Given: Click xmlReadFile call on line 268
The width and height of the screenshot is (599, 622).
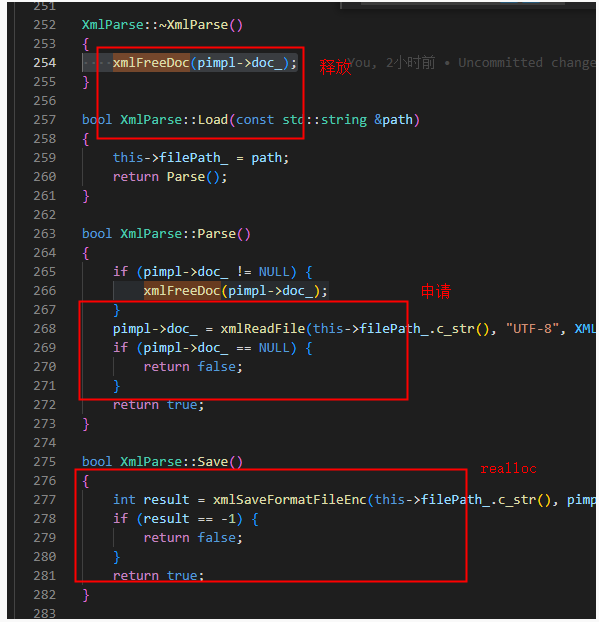Looking at the screenshot, I should [263, 329].
